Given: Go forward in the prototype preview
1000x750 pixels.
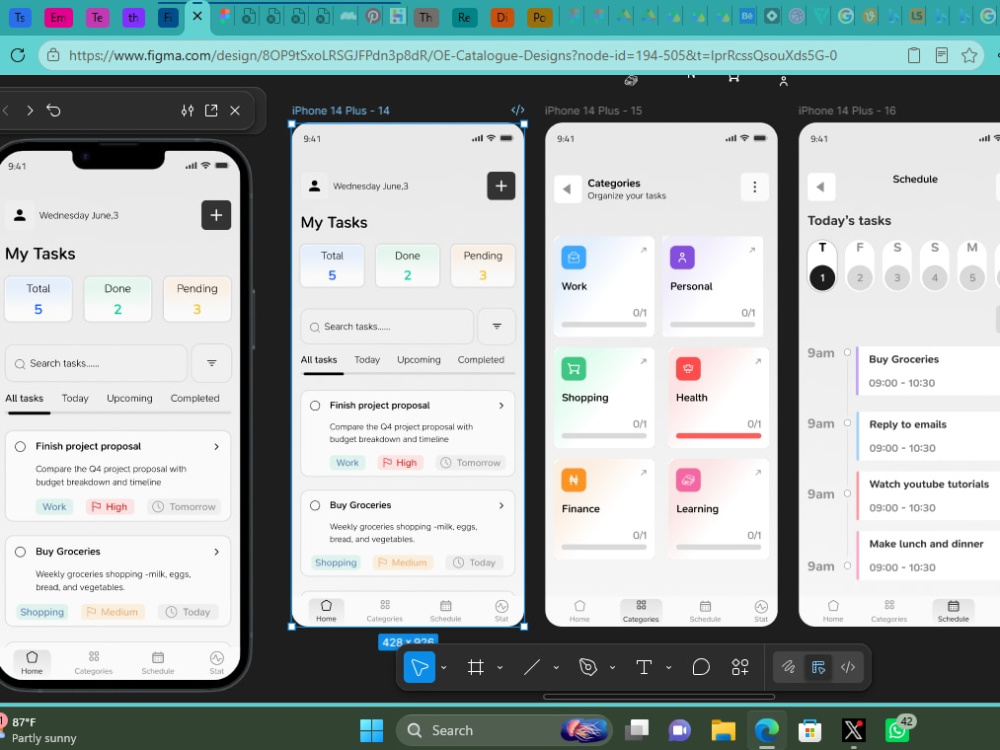Looking at the screenshot, I should click(x=29, y=111).
